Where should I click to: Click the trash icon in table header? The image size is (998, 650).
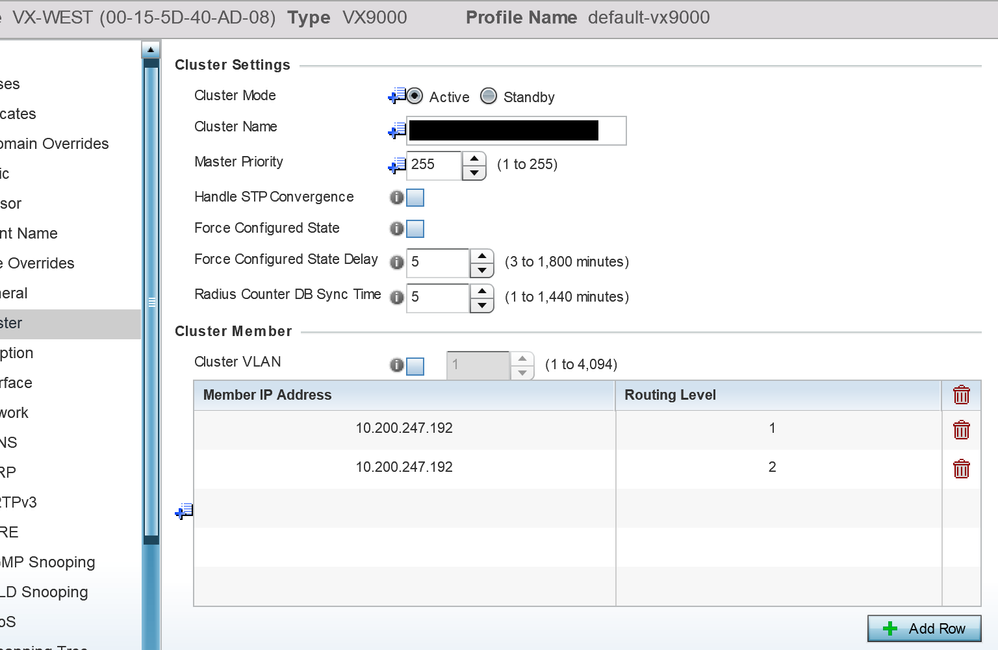(x=961, y=395)
